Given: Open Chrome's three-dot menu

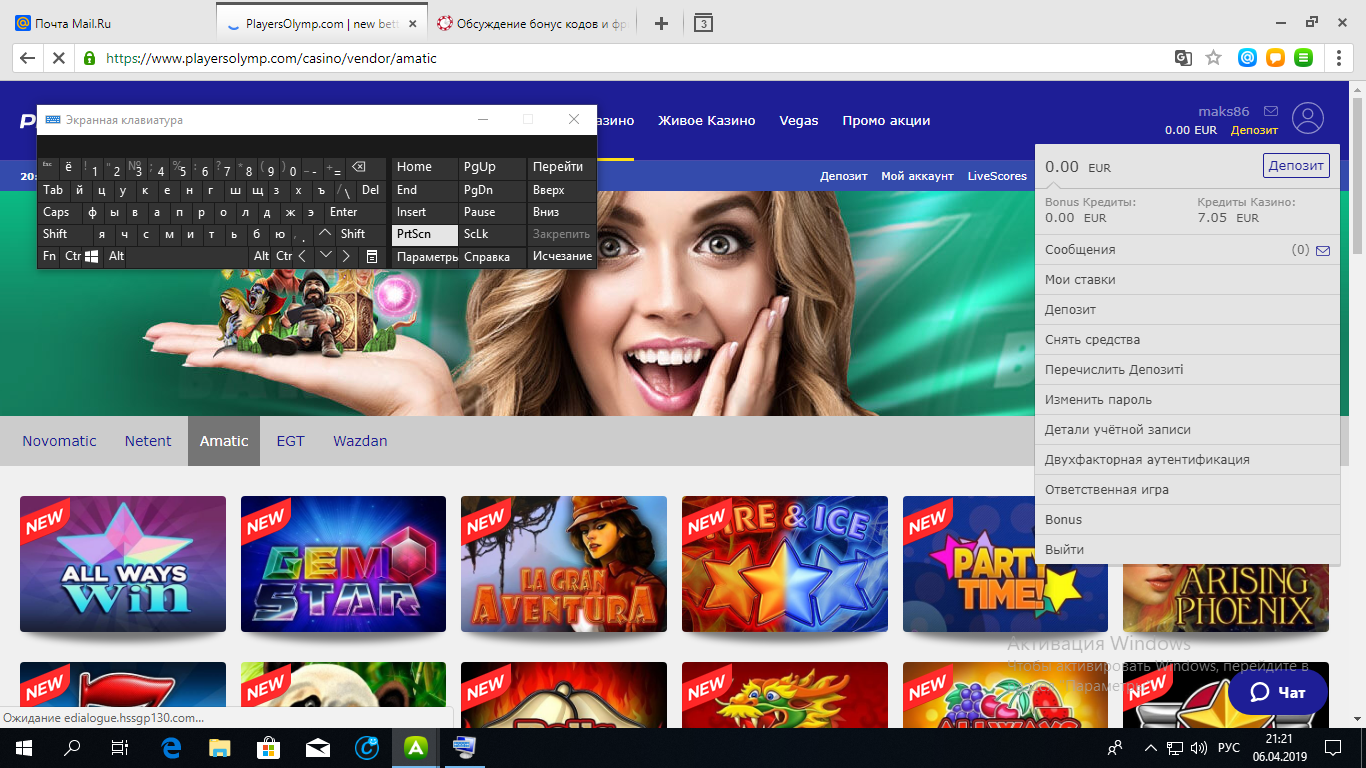Looking at the screenshot, I should (1338, 58).
